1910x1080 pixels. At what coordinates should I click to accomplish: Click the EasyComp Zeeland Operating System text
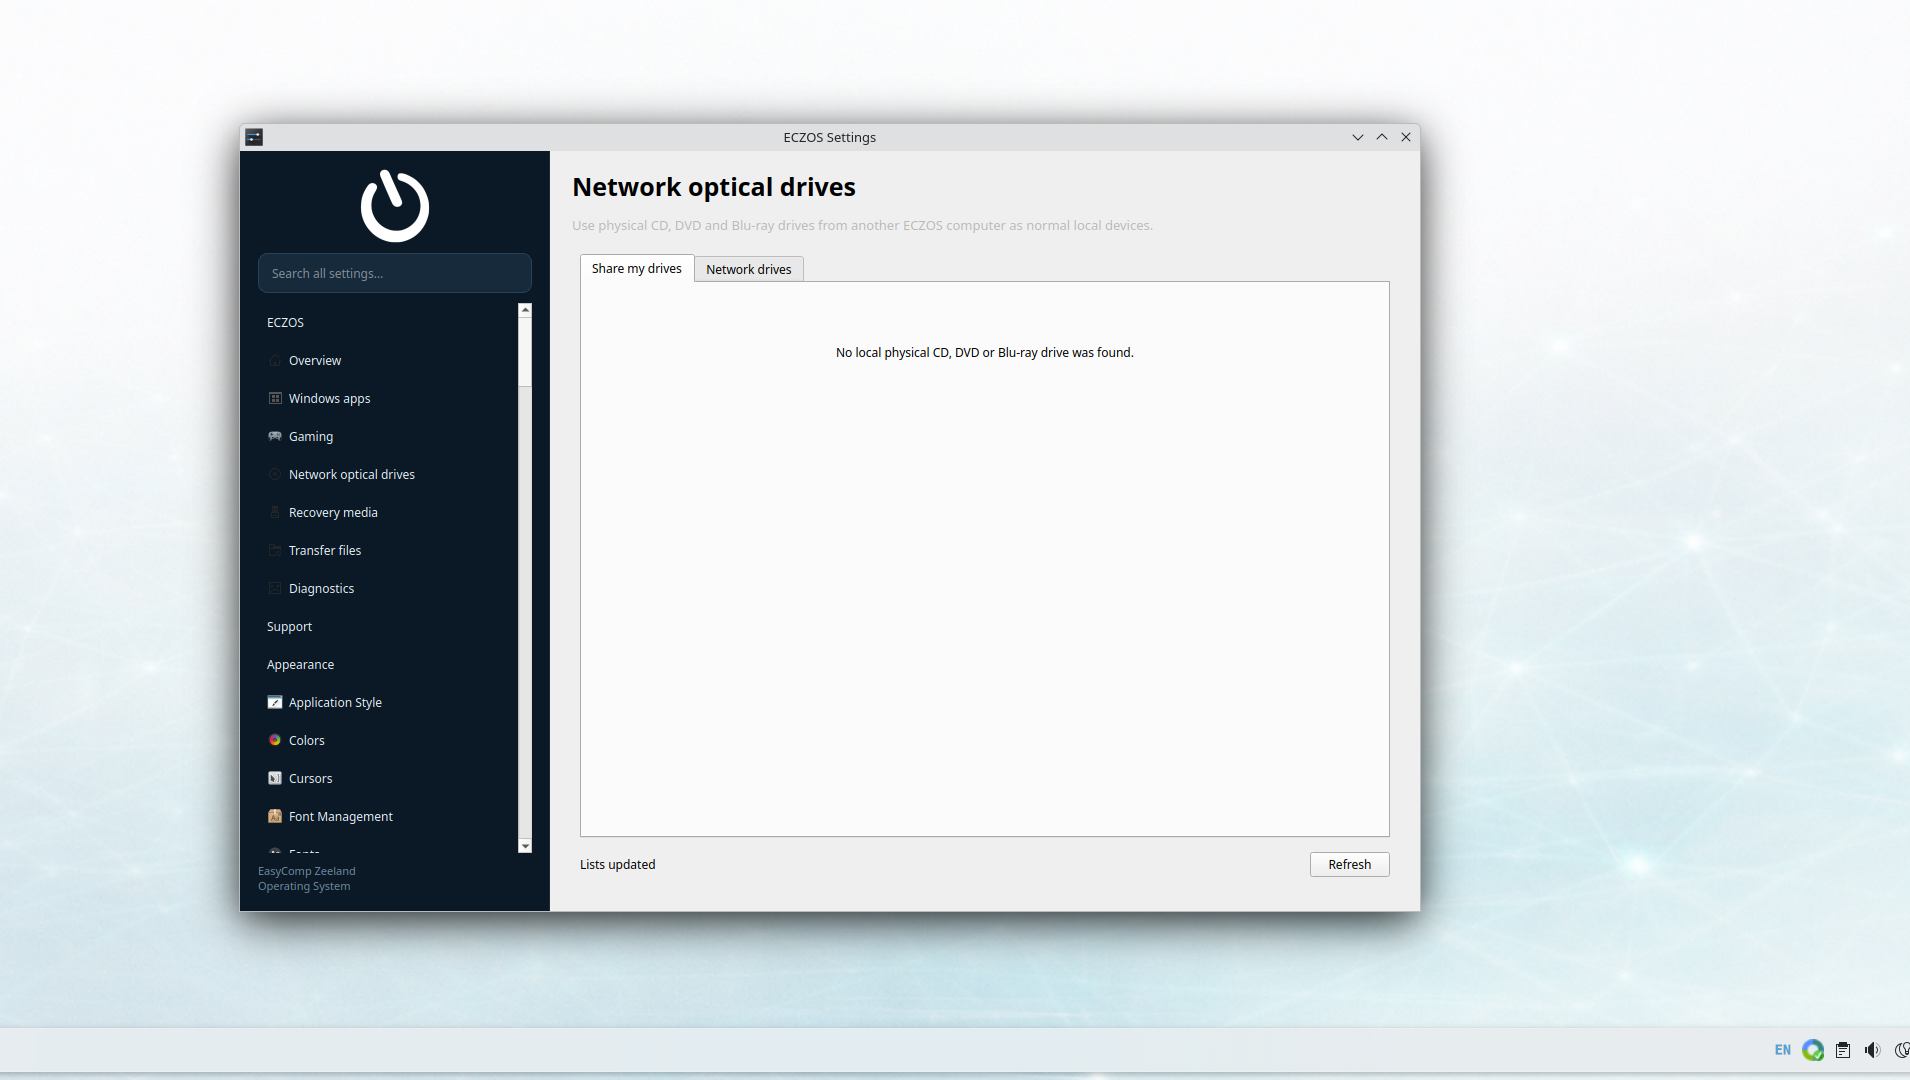[307, 879]
